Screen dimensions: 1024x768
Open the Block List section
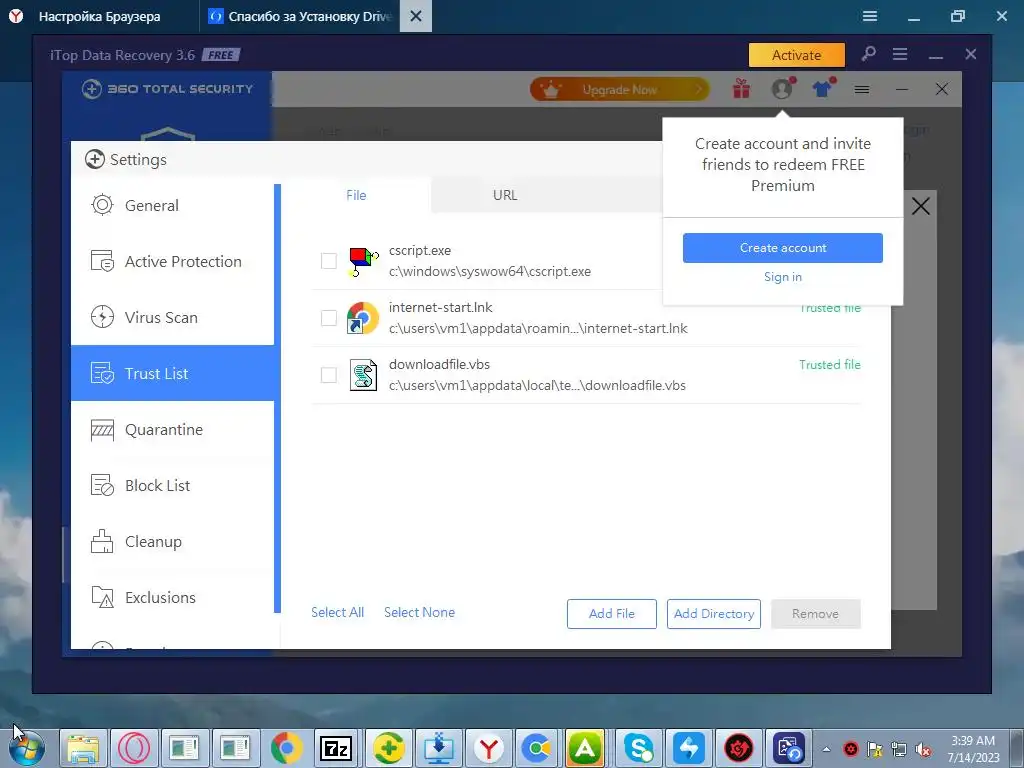pos(172,485)
